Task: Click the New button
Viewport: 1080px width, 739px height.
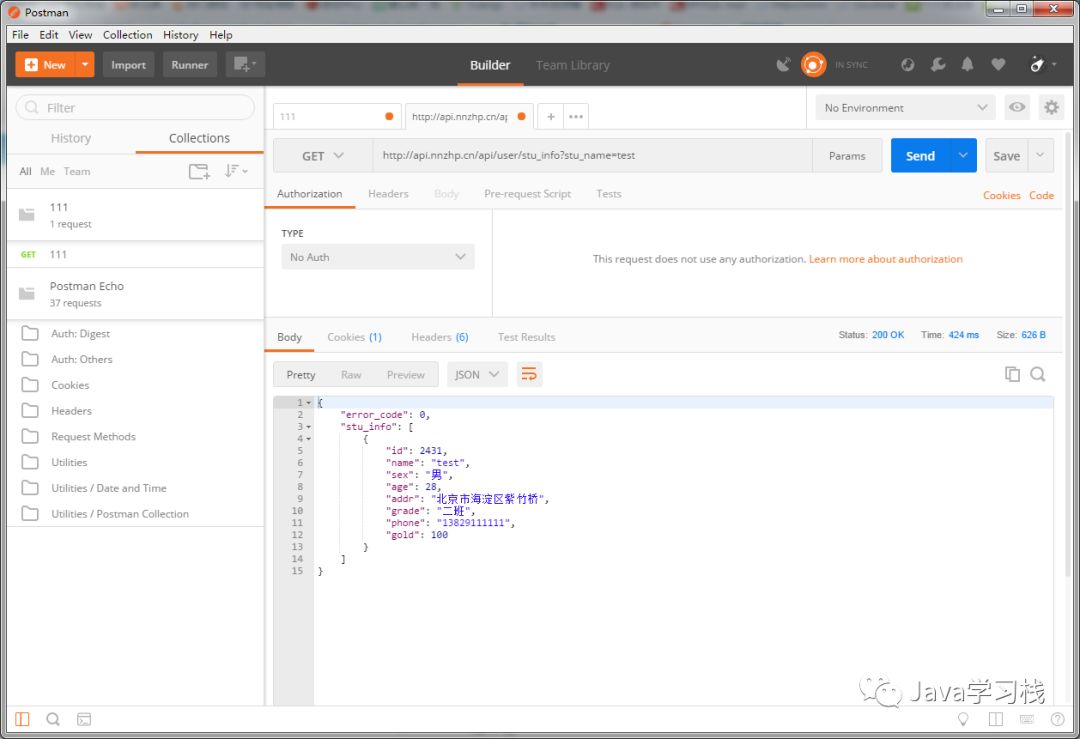Action: 45,65
